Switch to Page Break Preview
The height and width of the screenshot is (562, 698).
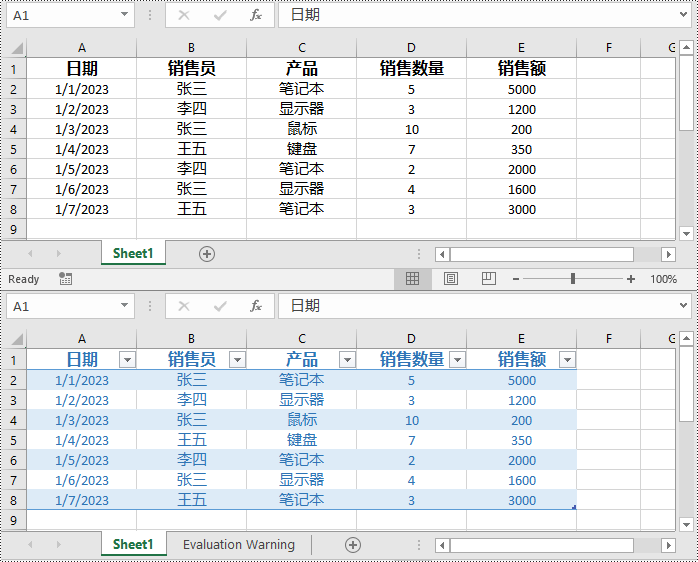pos(488,279)
